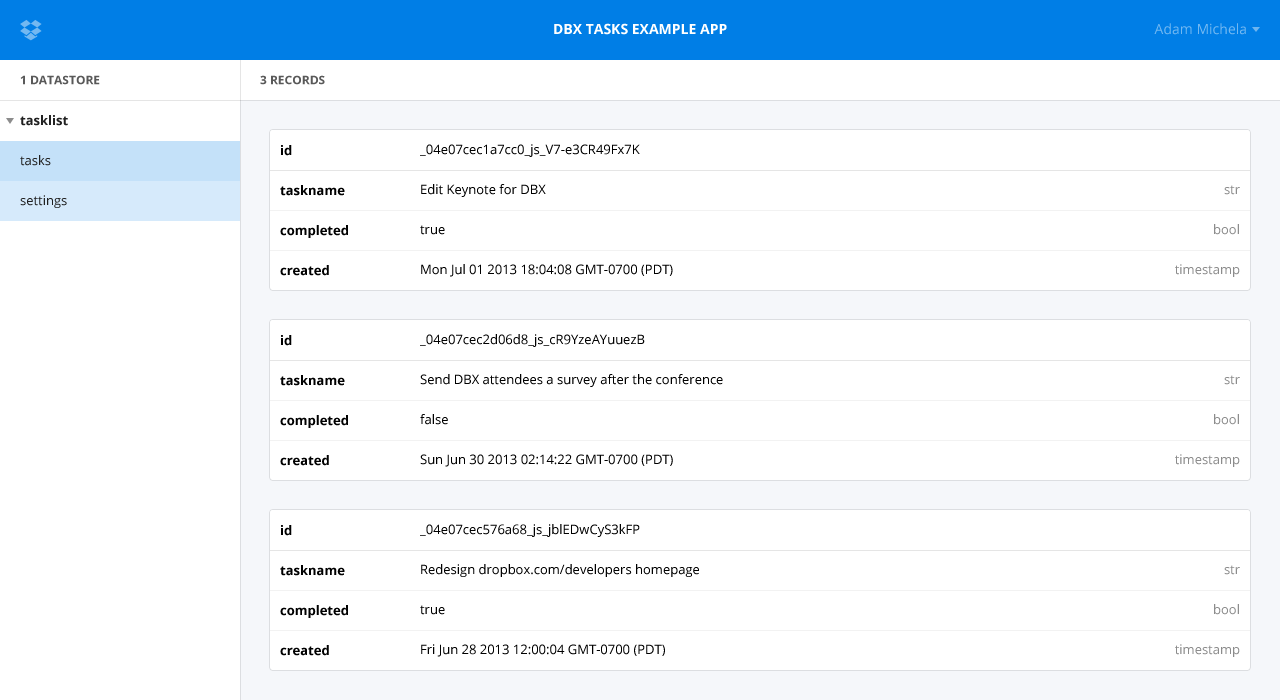This screenshot has width=1280, height=700.
Task: Select the Edit Keynote for DBX taskname
Action: [482, 189]
